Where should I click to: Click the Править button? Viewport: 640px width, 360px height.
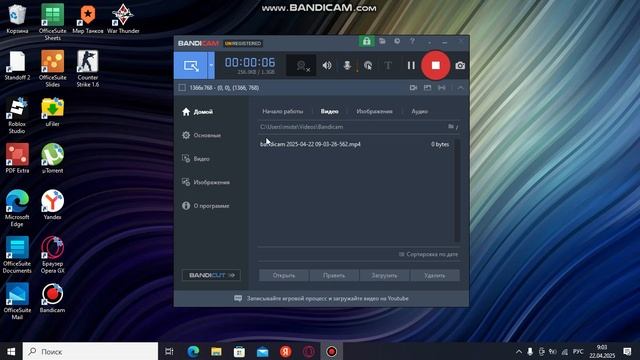pyautogui.click(x=334, y=276)
